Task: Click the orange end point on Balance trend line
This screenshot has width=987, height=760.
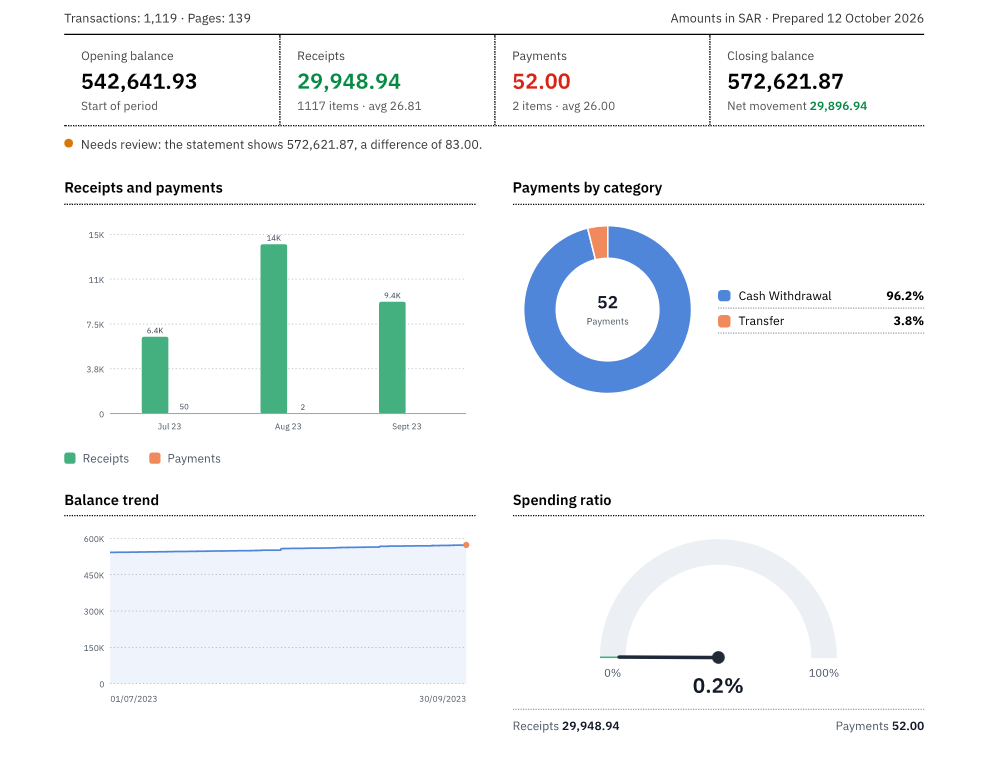Action: tap(466, 545)
